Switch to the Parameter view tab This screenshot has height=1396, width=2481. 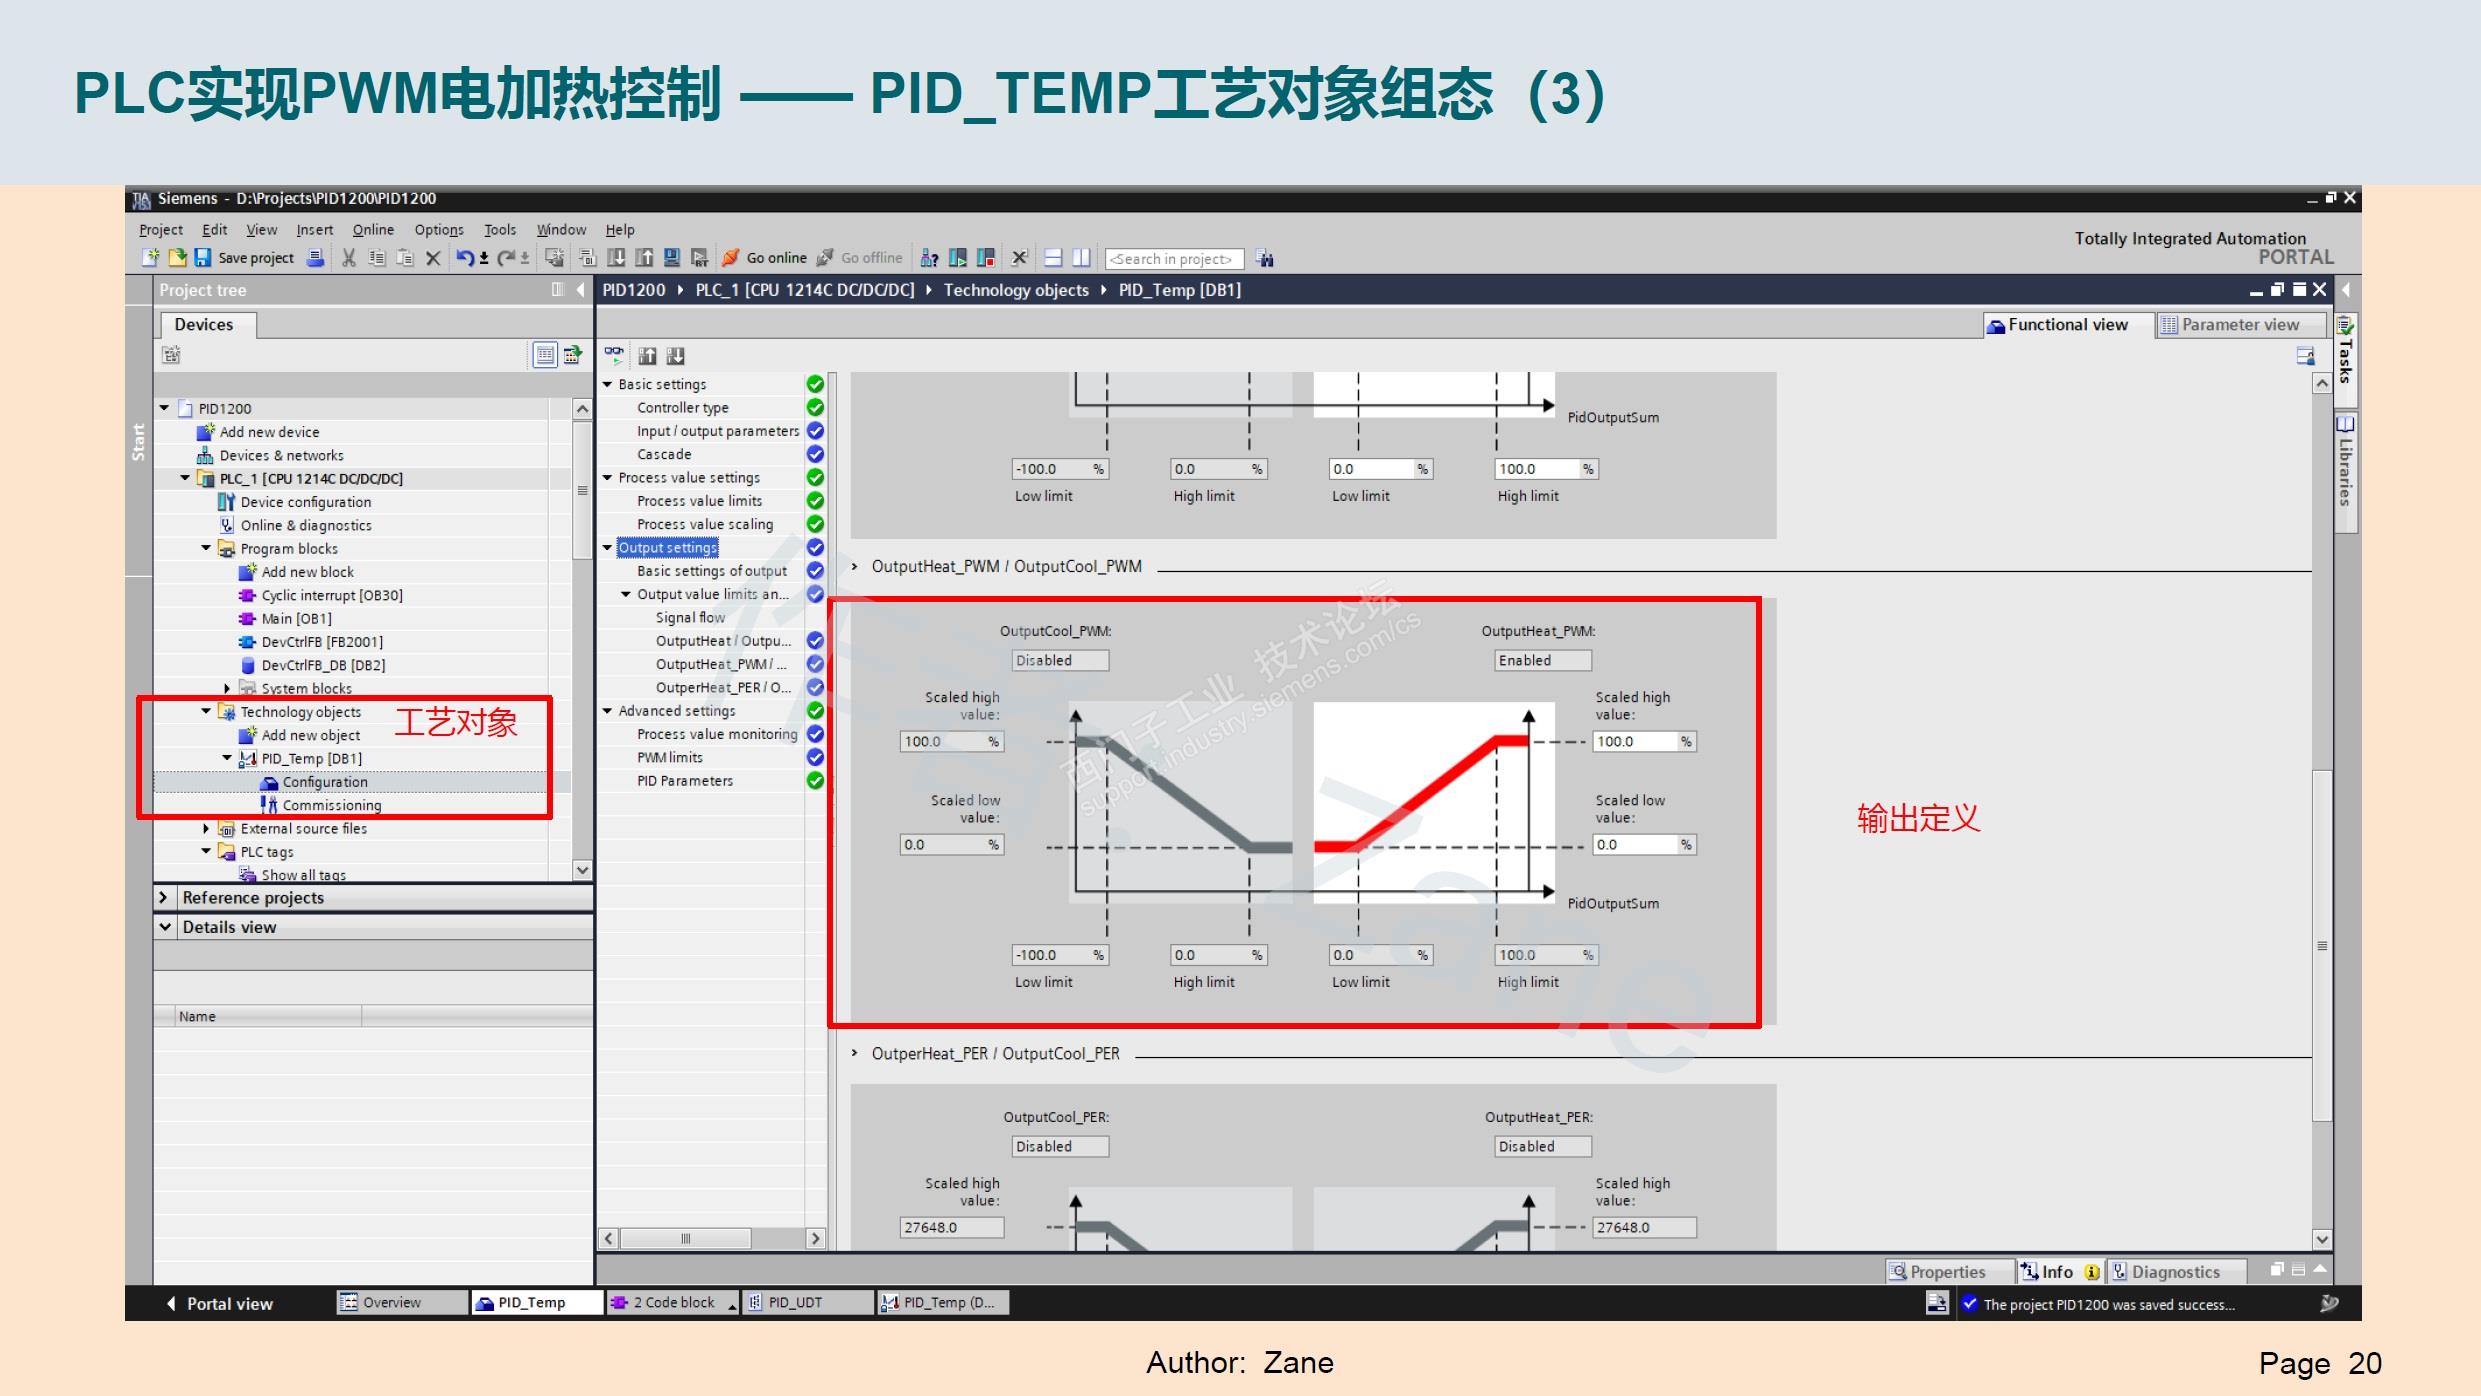2239,324
